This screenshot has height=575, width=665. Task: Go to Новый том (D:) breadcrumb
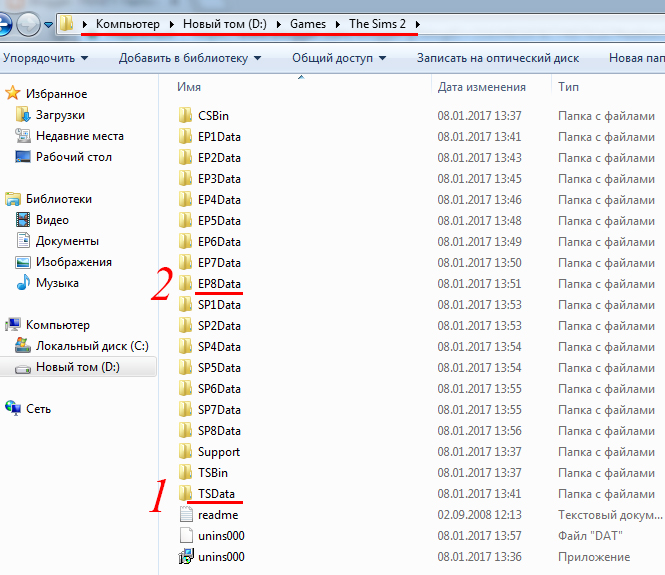(x=225, y=24)
